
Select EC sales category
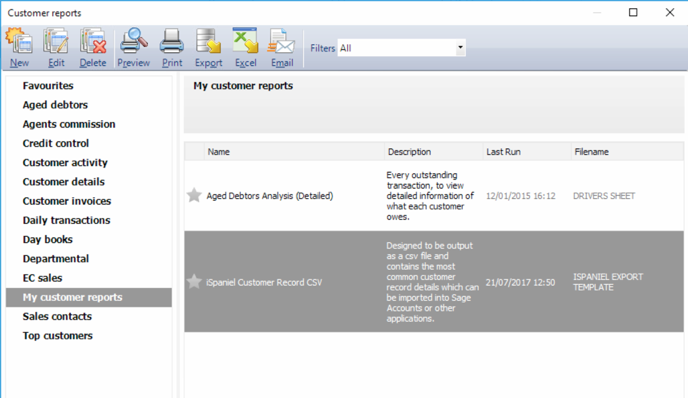(x=42, y=278)
